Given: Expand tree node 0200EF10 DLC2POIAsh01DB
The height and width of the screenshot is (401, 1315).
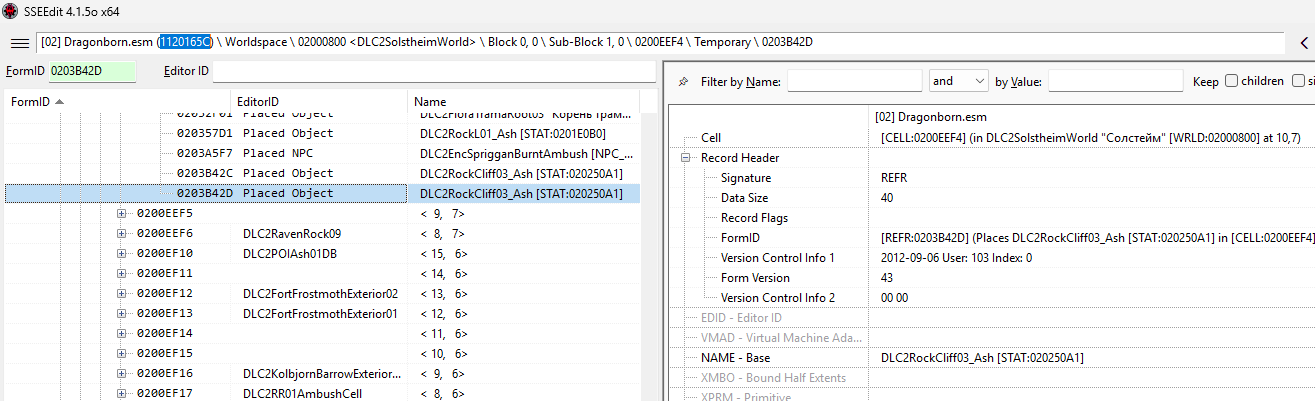Looking at the screenshot, I should click(122, 253).
